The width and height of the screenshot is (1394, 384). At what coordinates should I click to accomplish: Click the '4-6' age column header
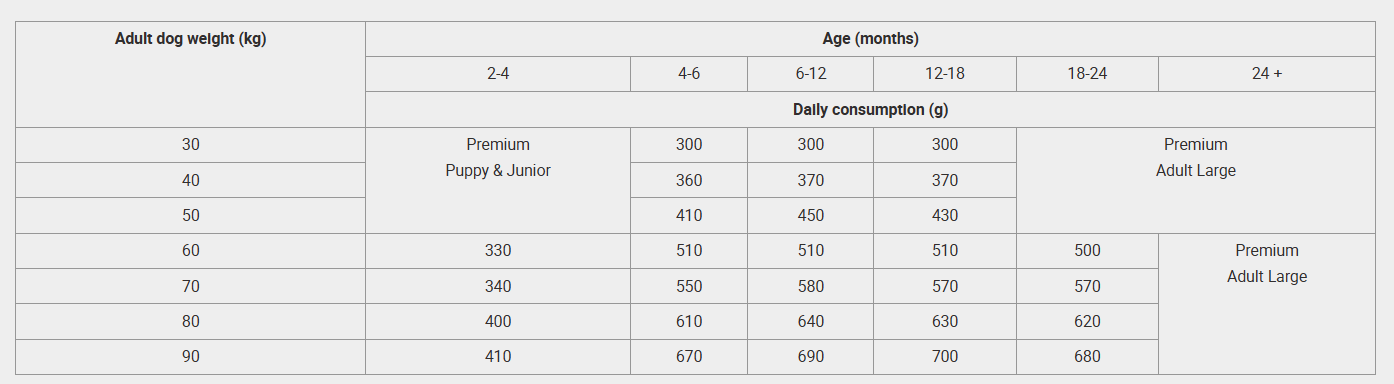[x=689, y=74]
